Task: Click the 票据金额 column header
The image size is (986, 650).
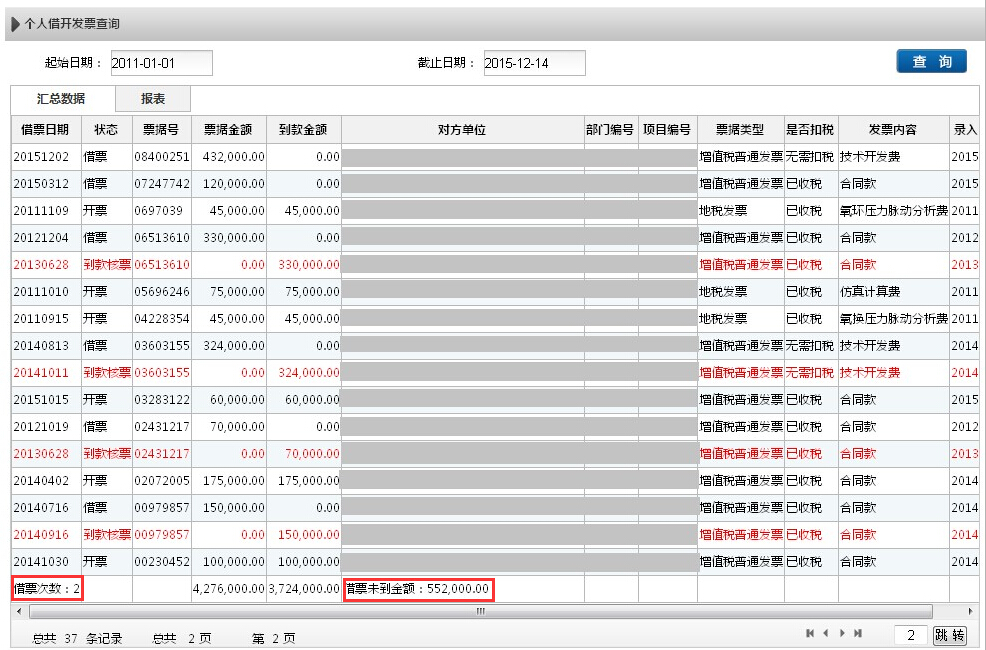Action: click(x=228, y=130)
